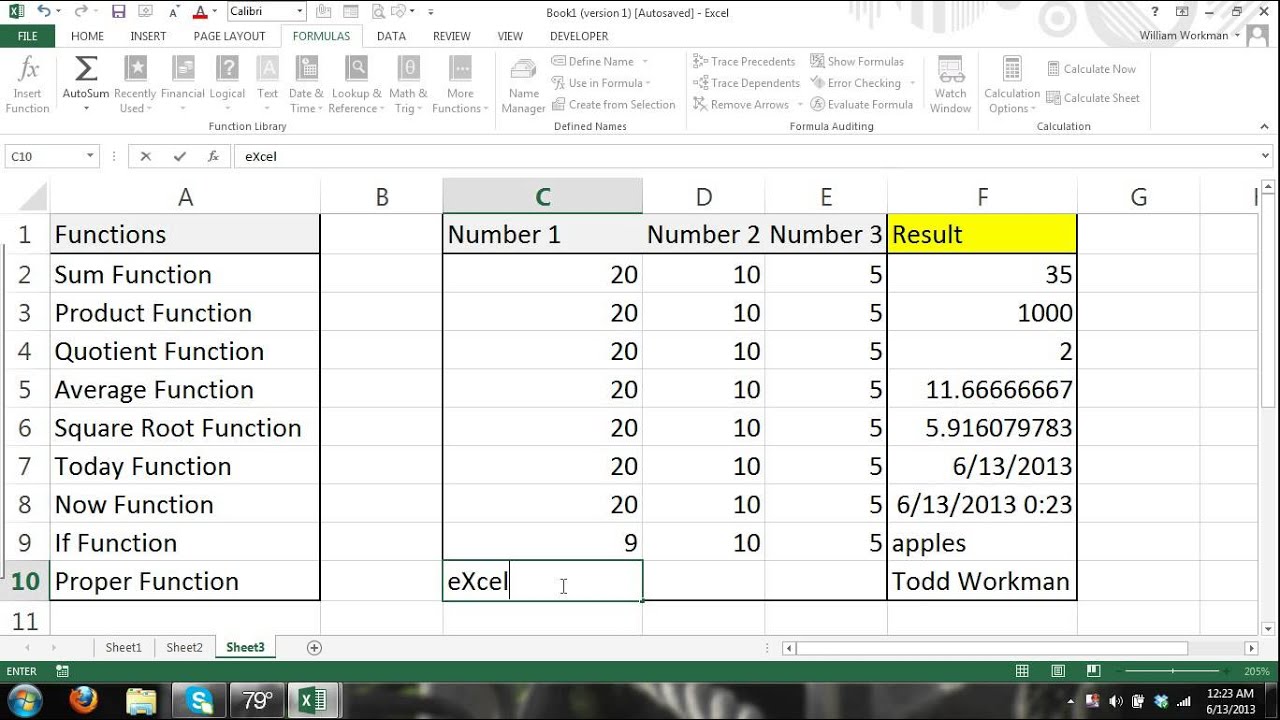1280x720 pixels.
Task: Click Calculate Now
Action: 1091,69
